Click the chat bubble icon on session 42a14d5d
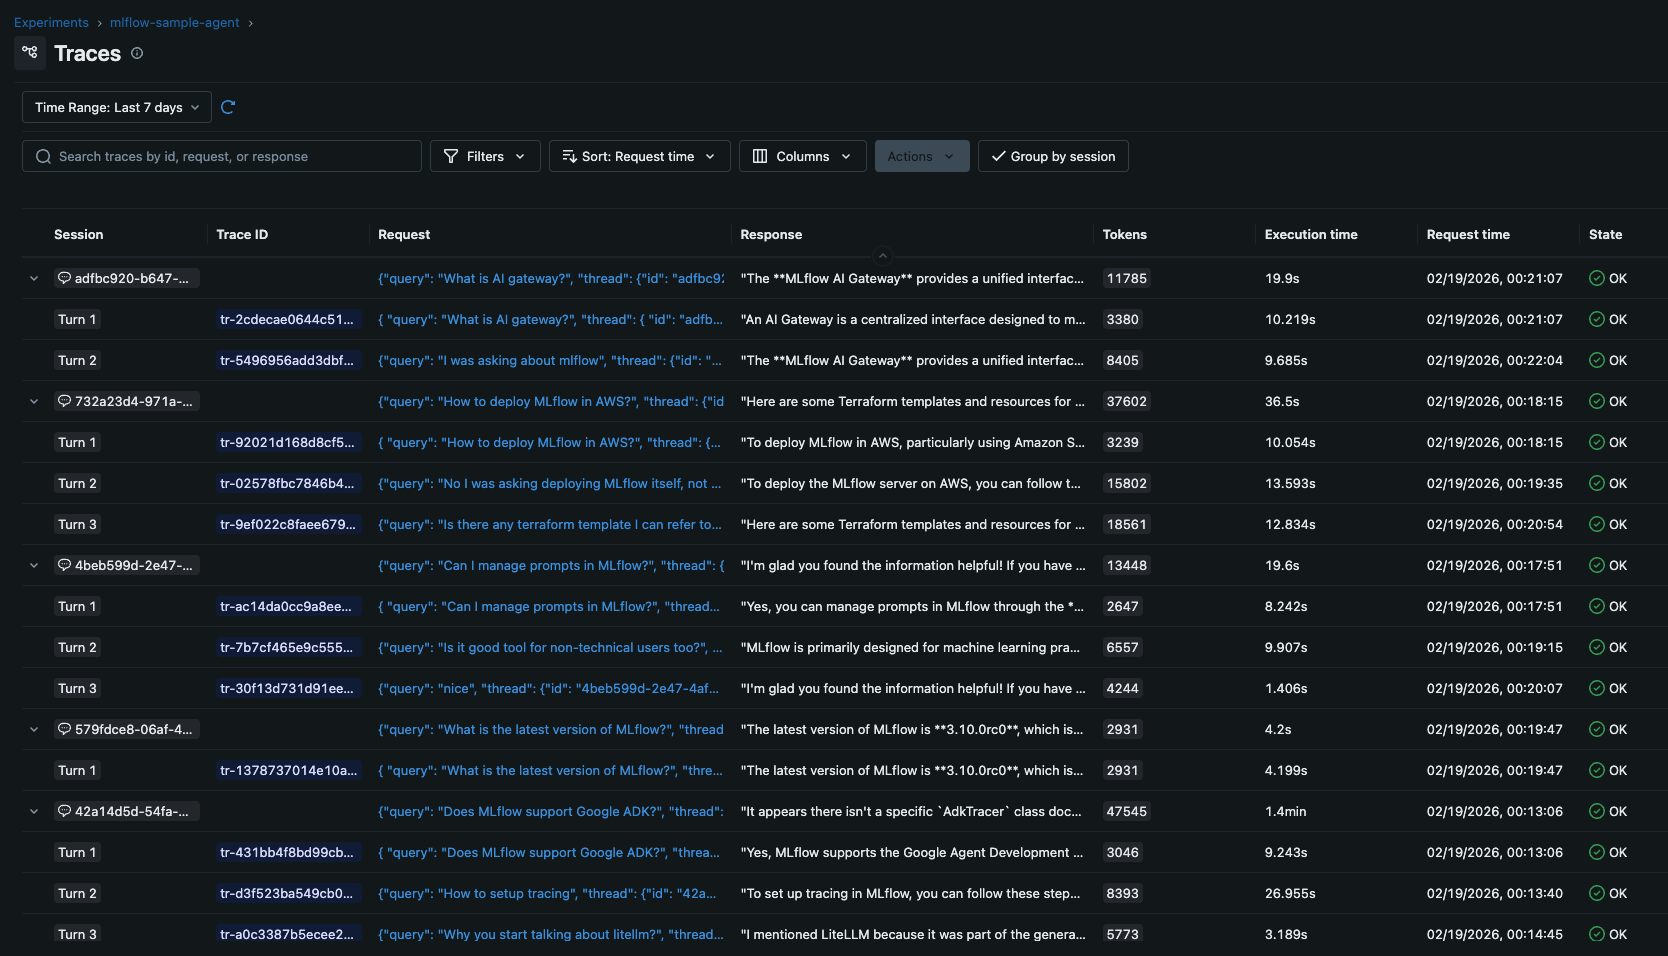The width and height of the screenshot is (1668, 956). tap(64, 811)
